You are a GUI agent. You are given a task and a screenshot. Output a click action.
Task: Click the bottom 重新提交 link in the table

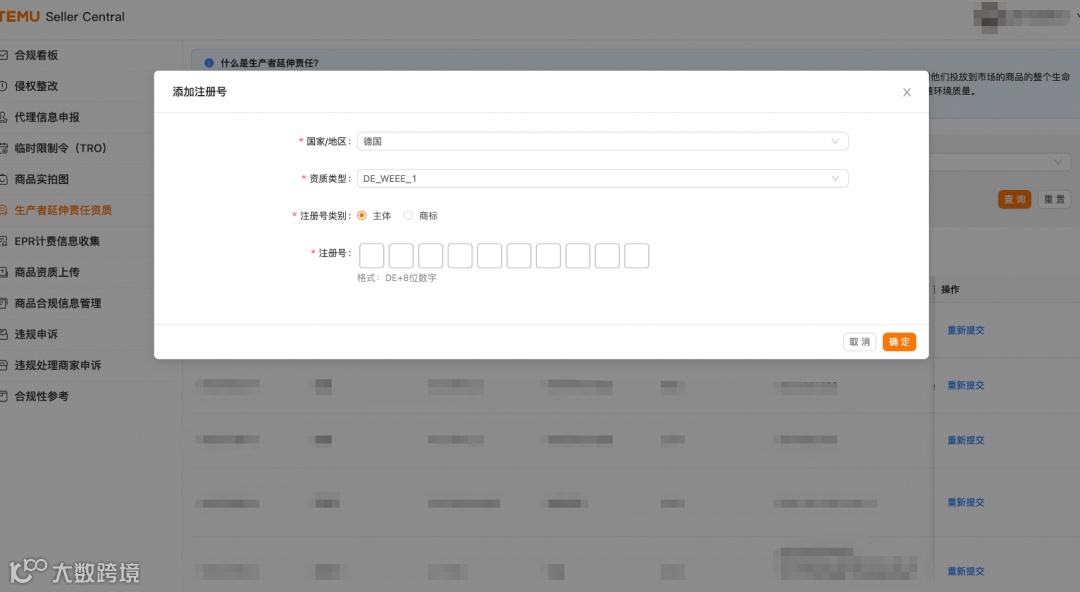(x=966, y=571)
